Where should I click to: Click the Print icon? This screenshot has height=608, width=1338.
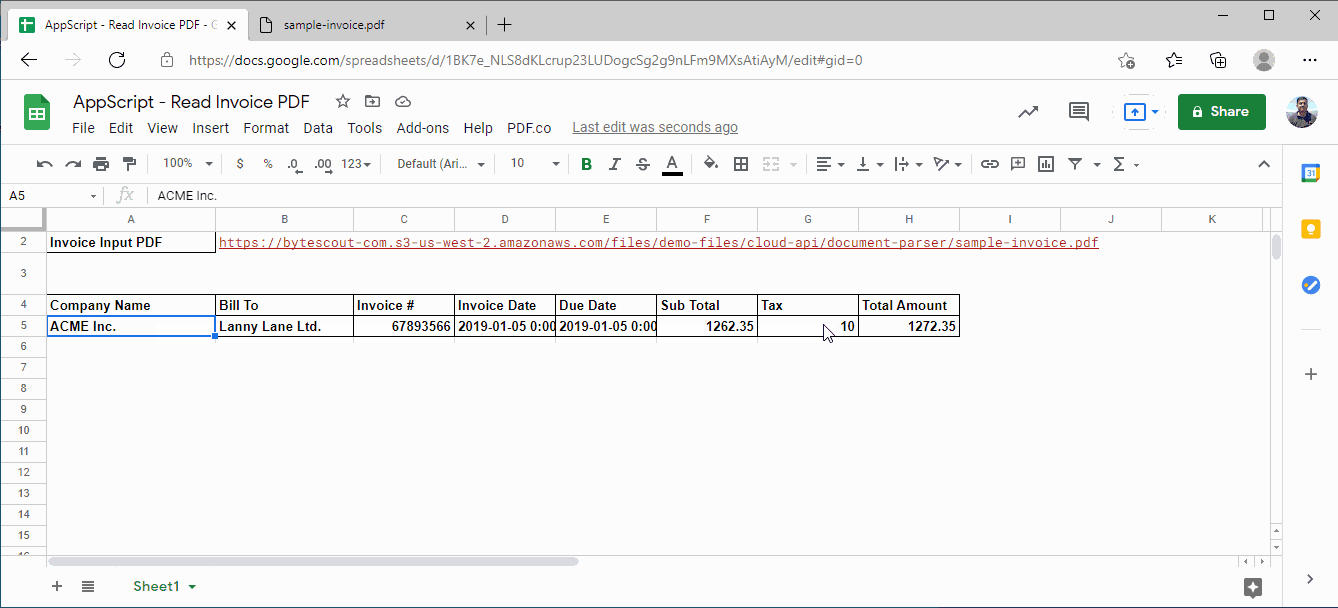(101, 164)
